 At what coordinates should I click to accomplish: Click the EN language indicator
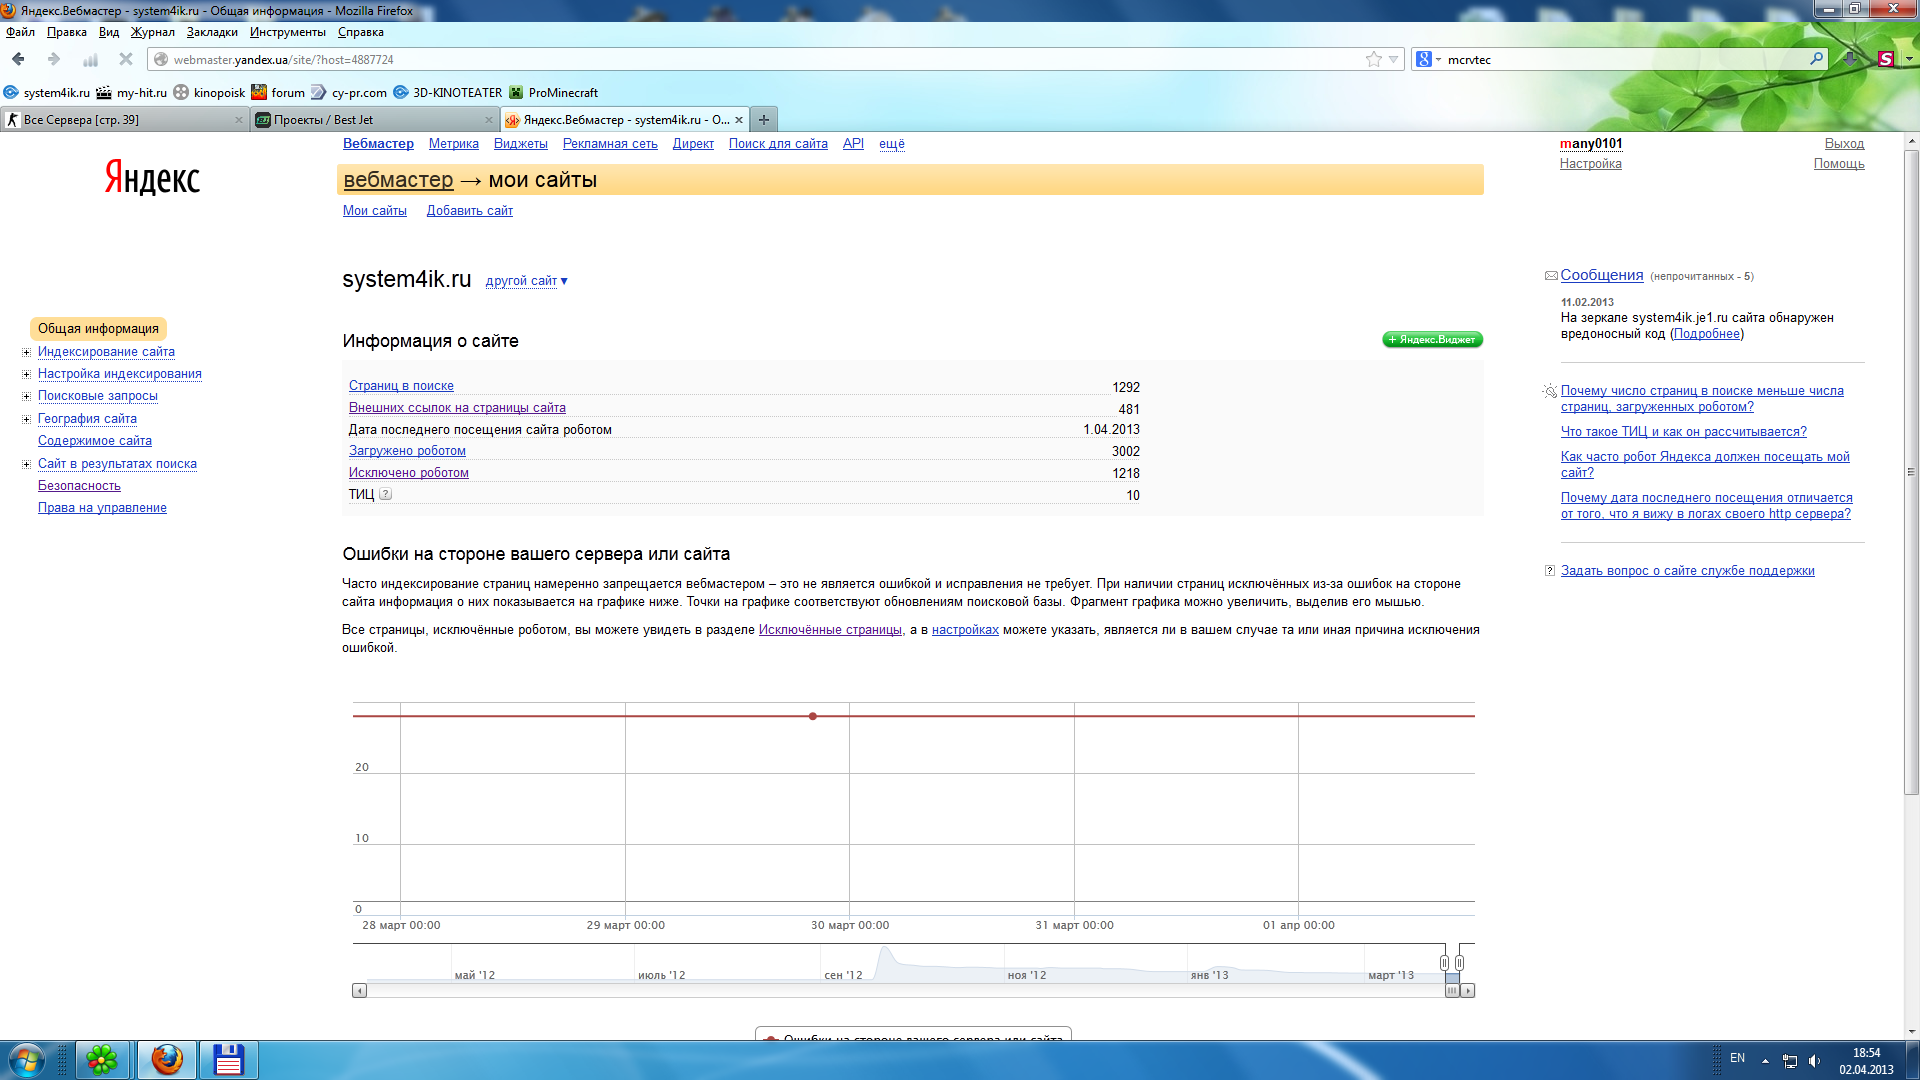pos(1737,1058)
